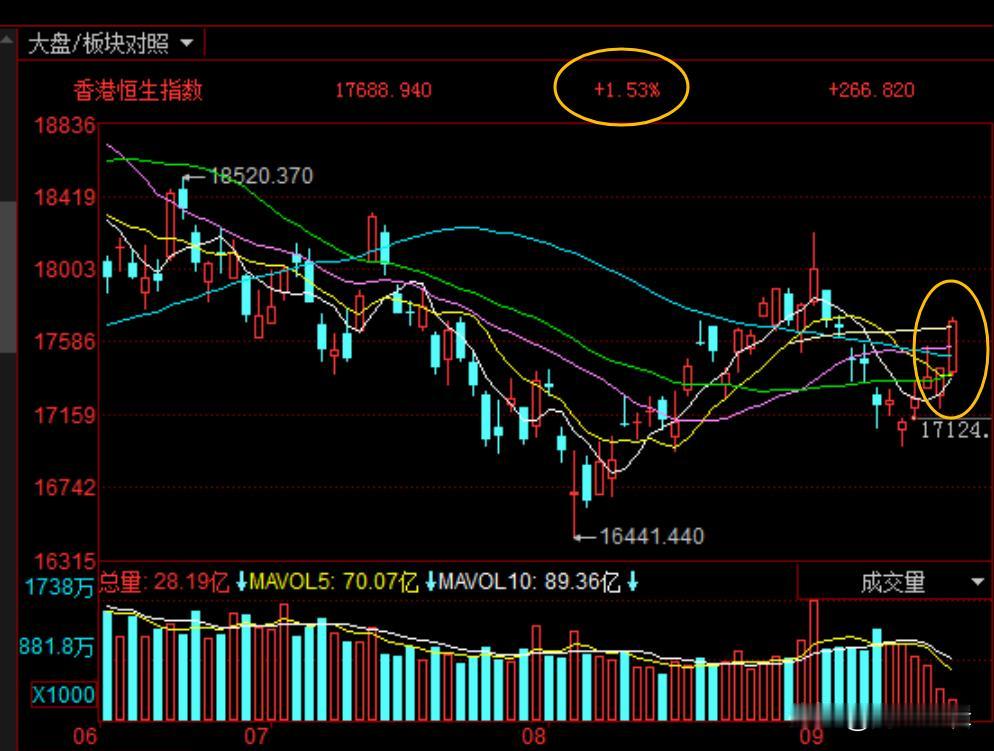Click the MAVOL10: 89.36亿 readout
Viewport: 994px width, 751px height.
[x=529, y=581]
